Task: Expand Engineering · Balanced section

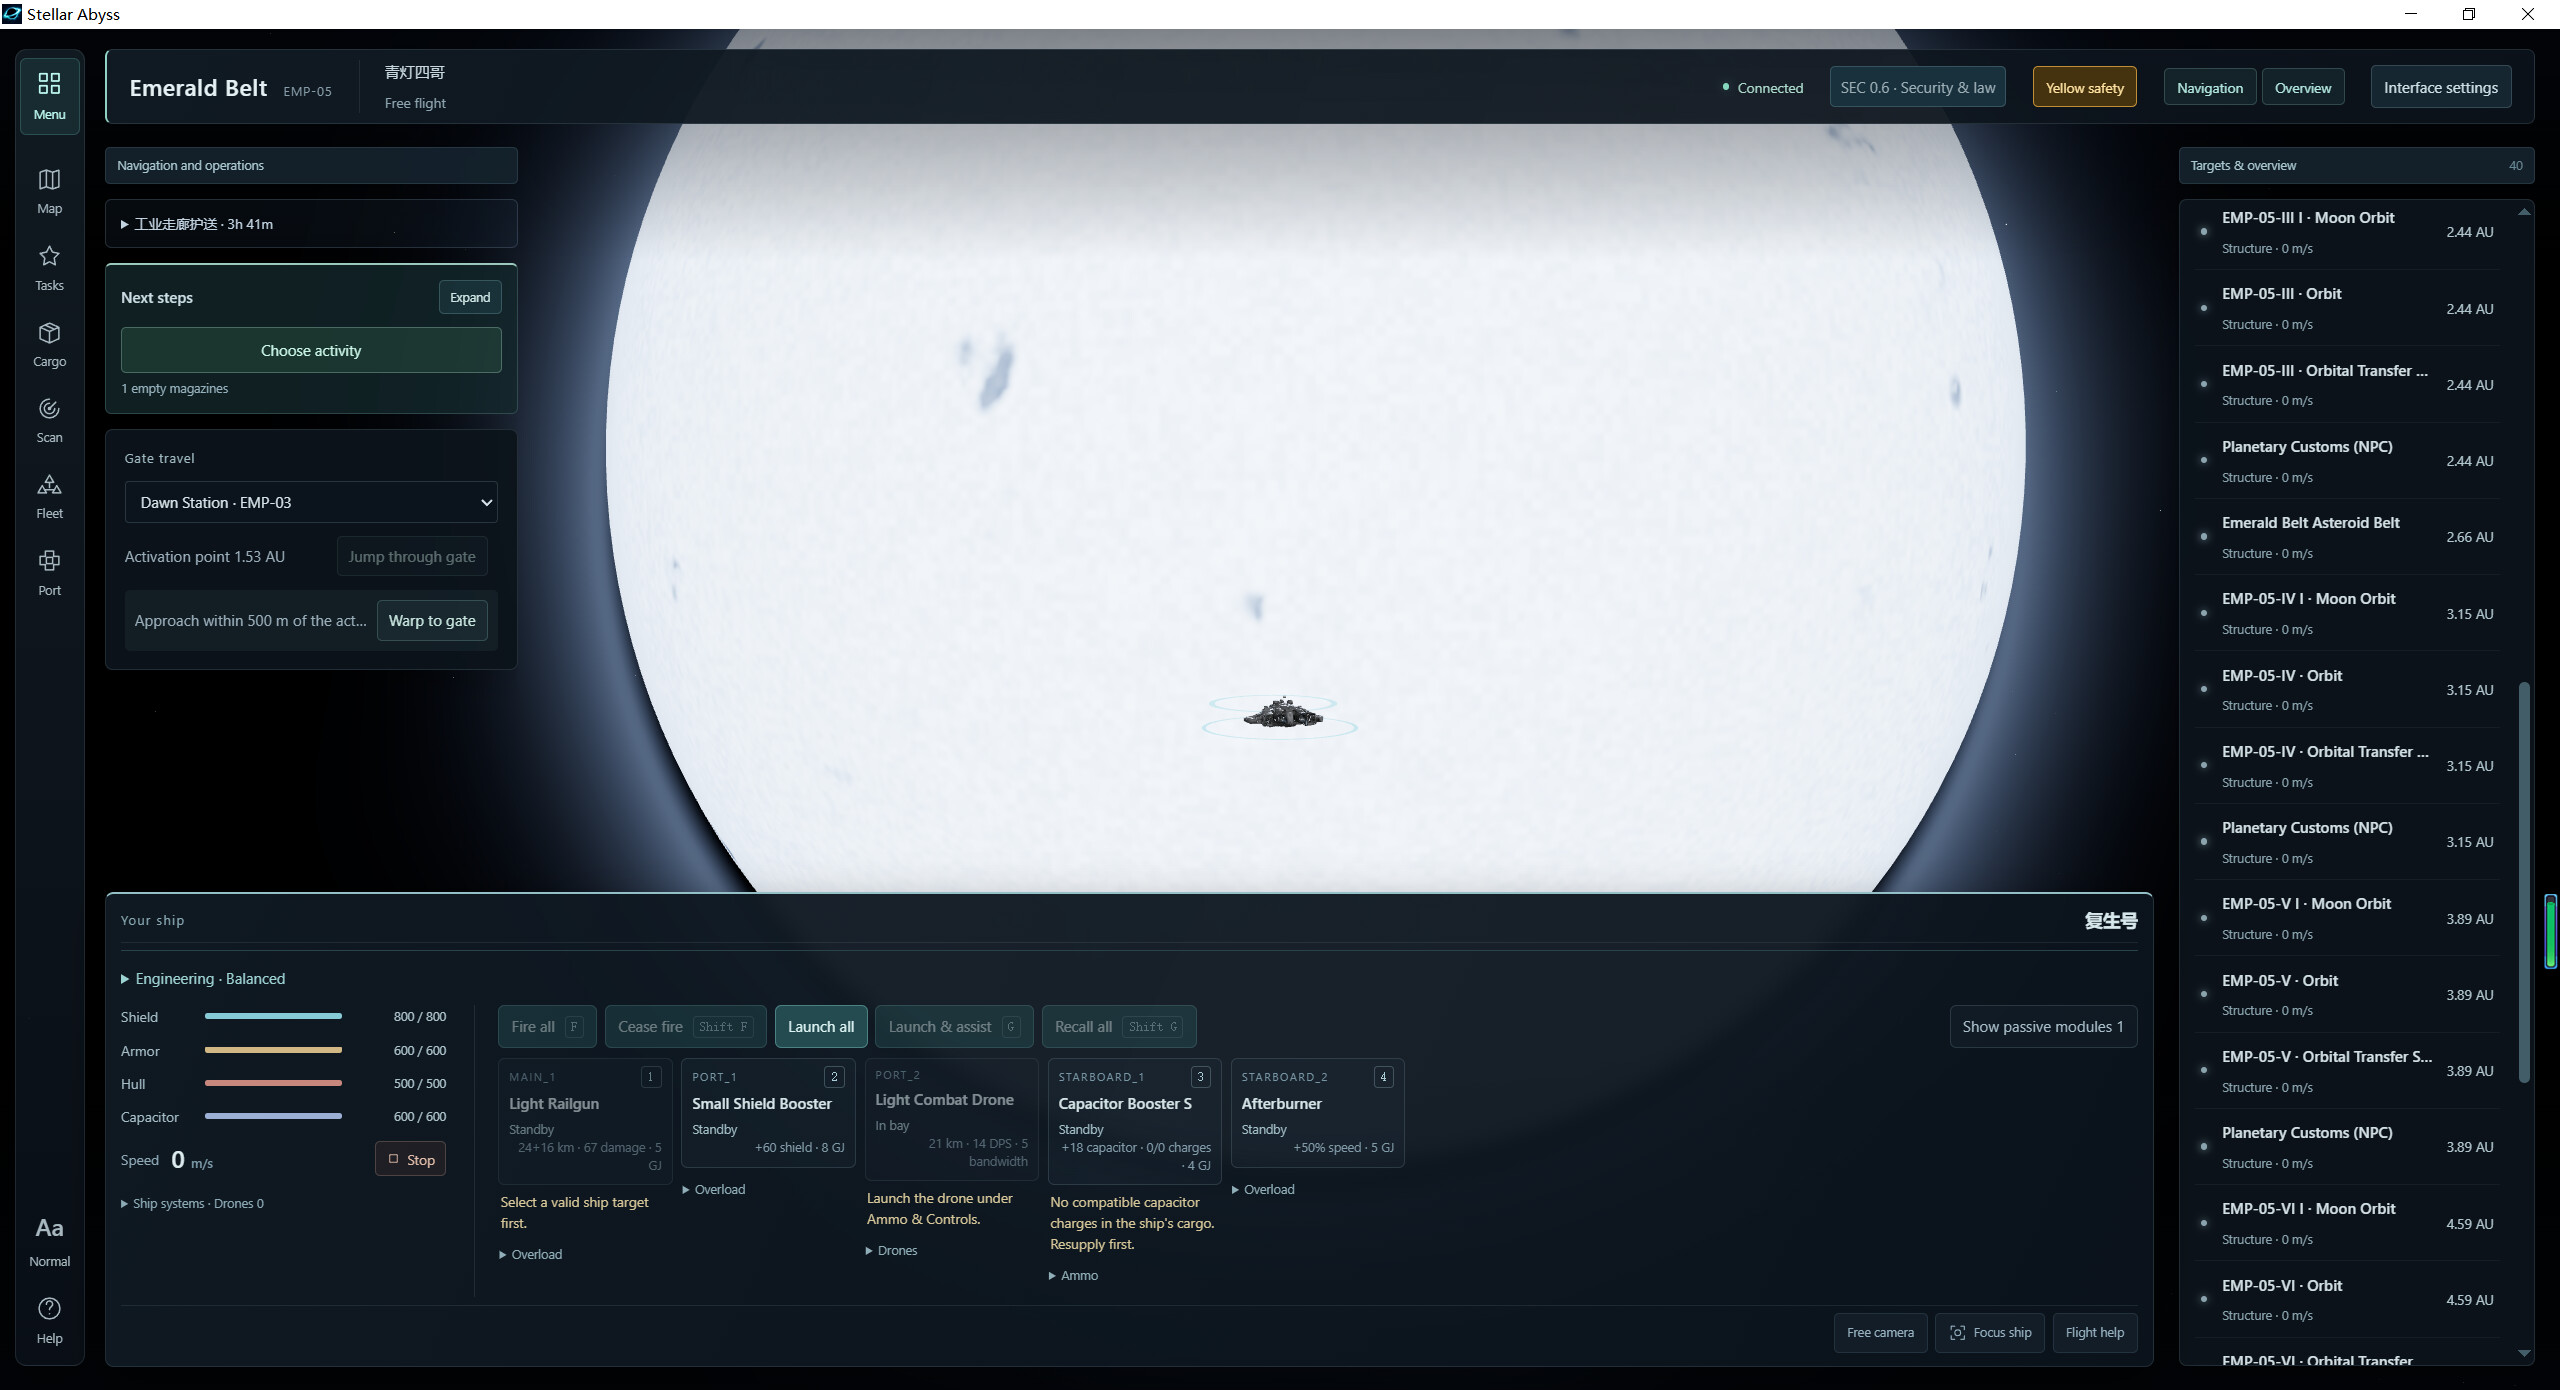Action: (203, 979)
